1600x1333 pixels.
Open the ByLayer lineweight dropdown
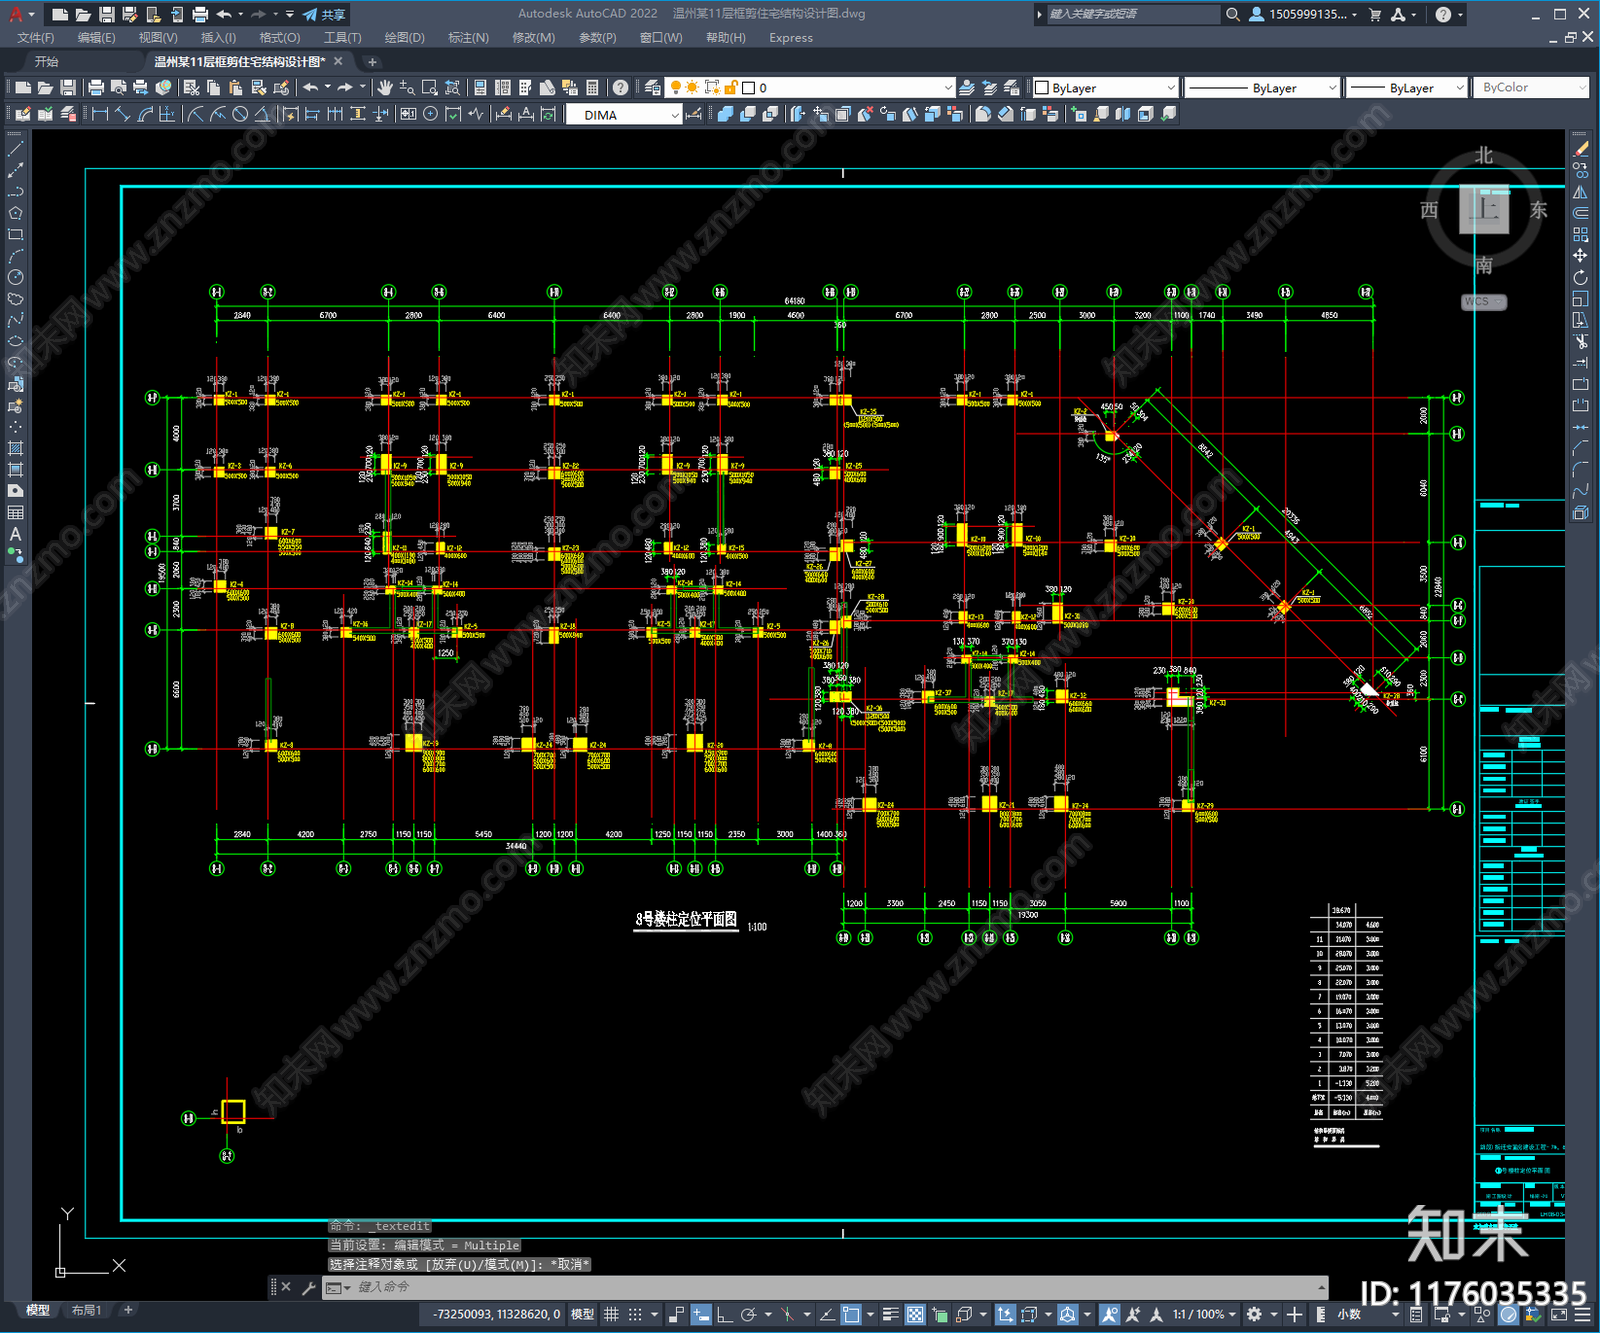click(1406, 88)
